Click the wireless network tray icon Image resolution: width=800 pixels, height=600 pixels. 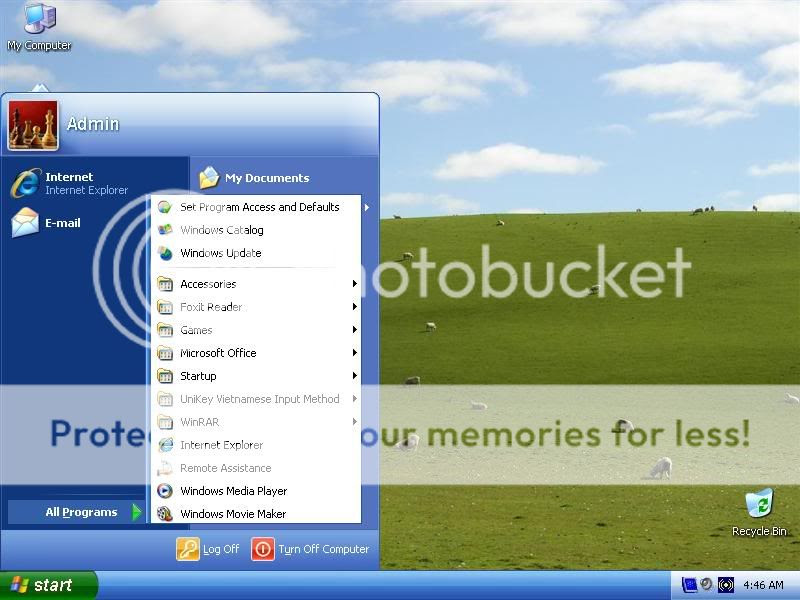pyautogui.click(x=726, y=585)
